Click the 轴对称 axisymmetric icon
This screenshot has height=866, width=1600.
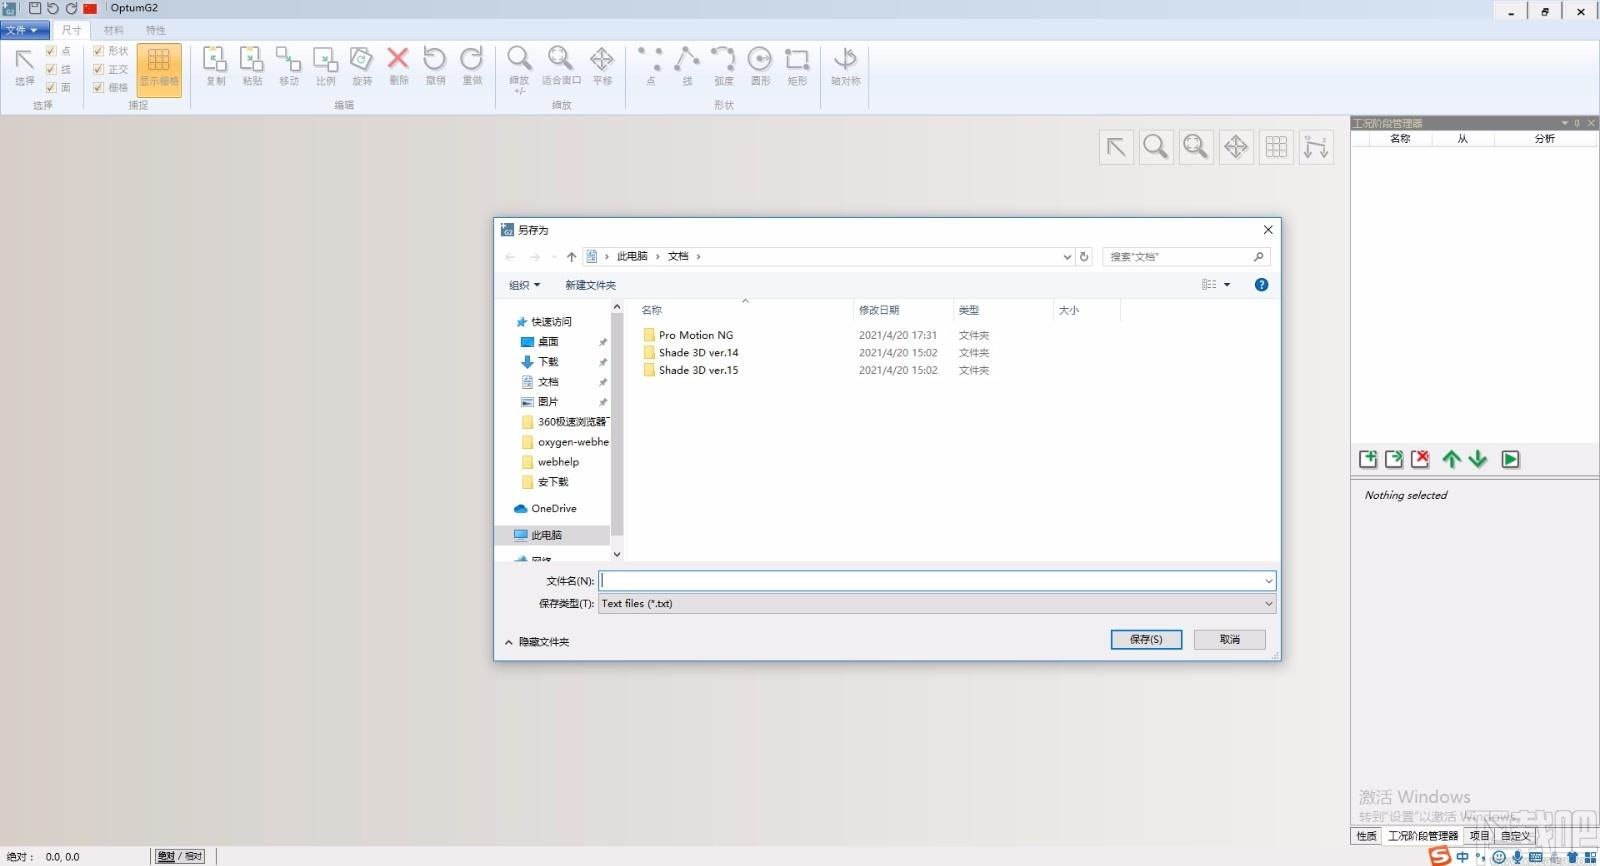click(x=845, y=66)
